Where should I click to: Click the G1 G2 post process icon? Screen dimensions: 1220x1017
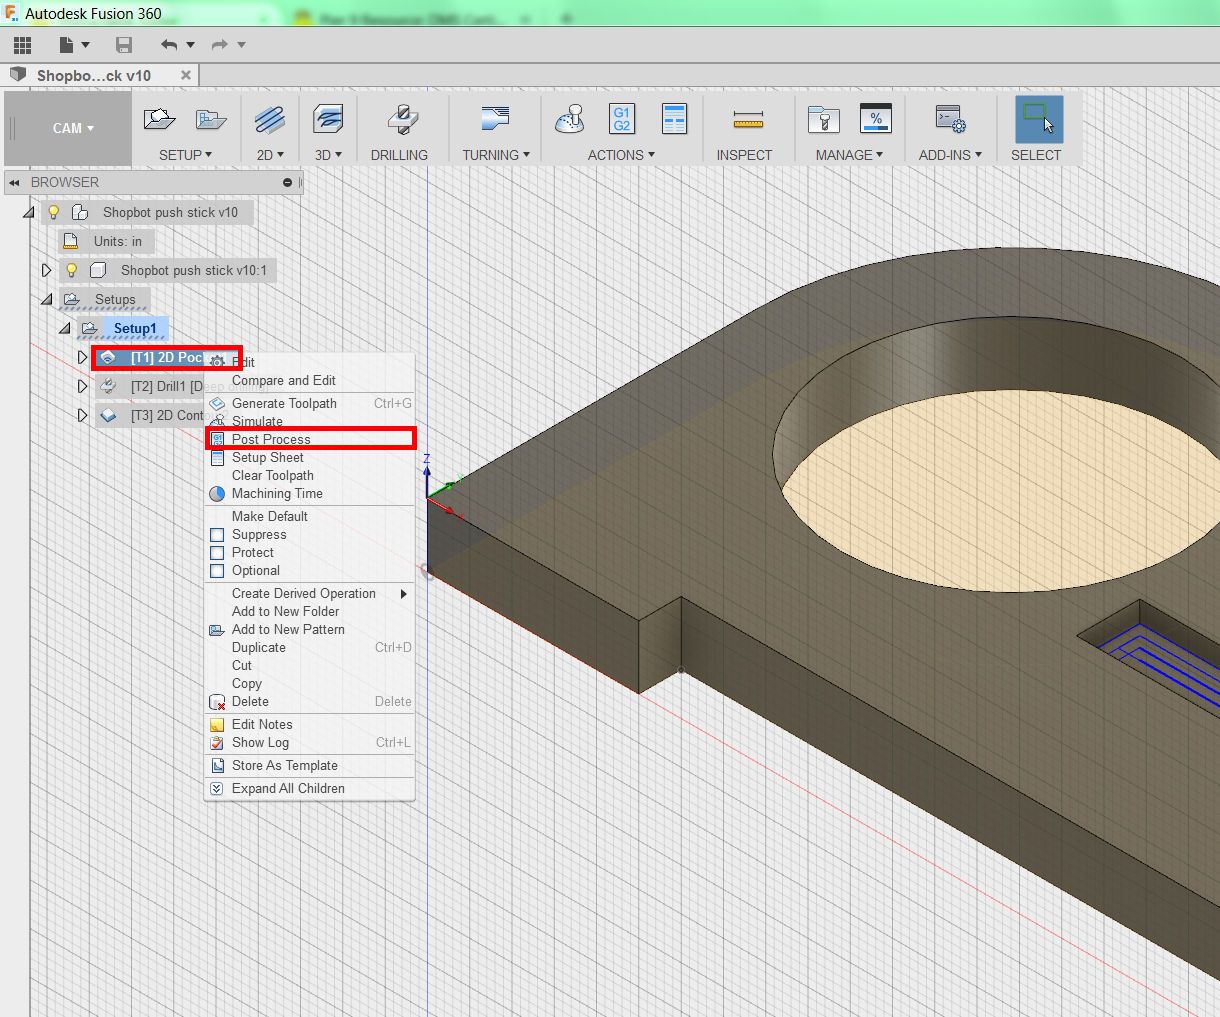(x=622, y=119)
